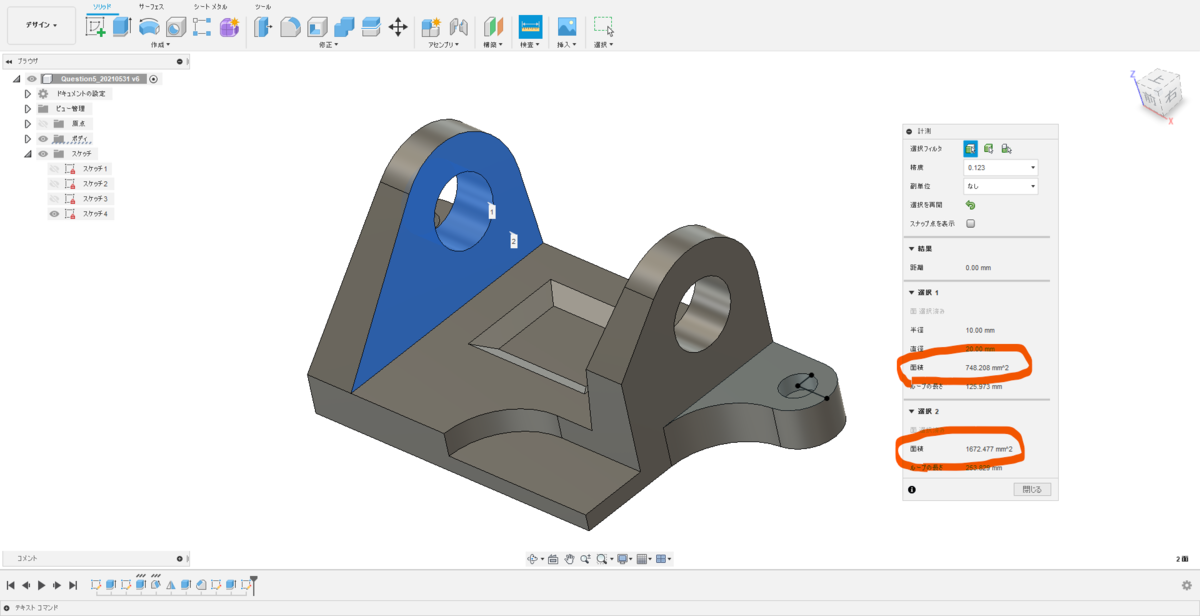Click the timeline end-of-history marker
Image resolution: width=1200 pixels, height=616 pixels.
tap(254, 584)
